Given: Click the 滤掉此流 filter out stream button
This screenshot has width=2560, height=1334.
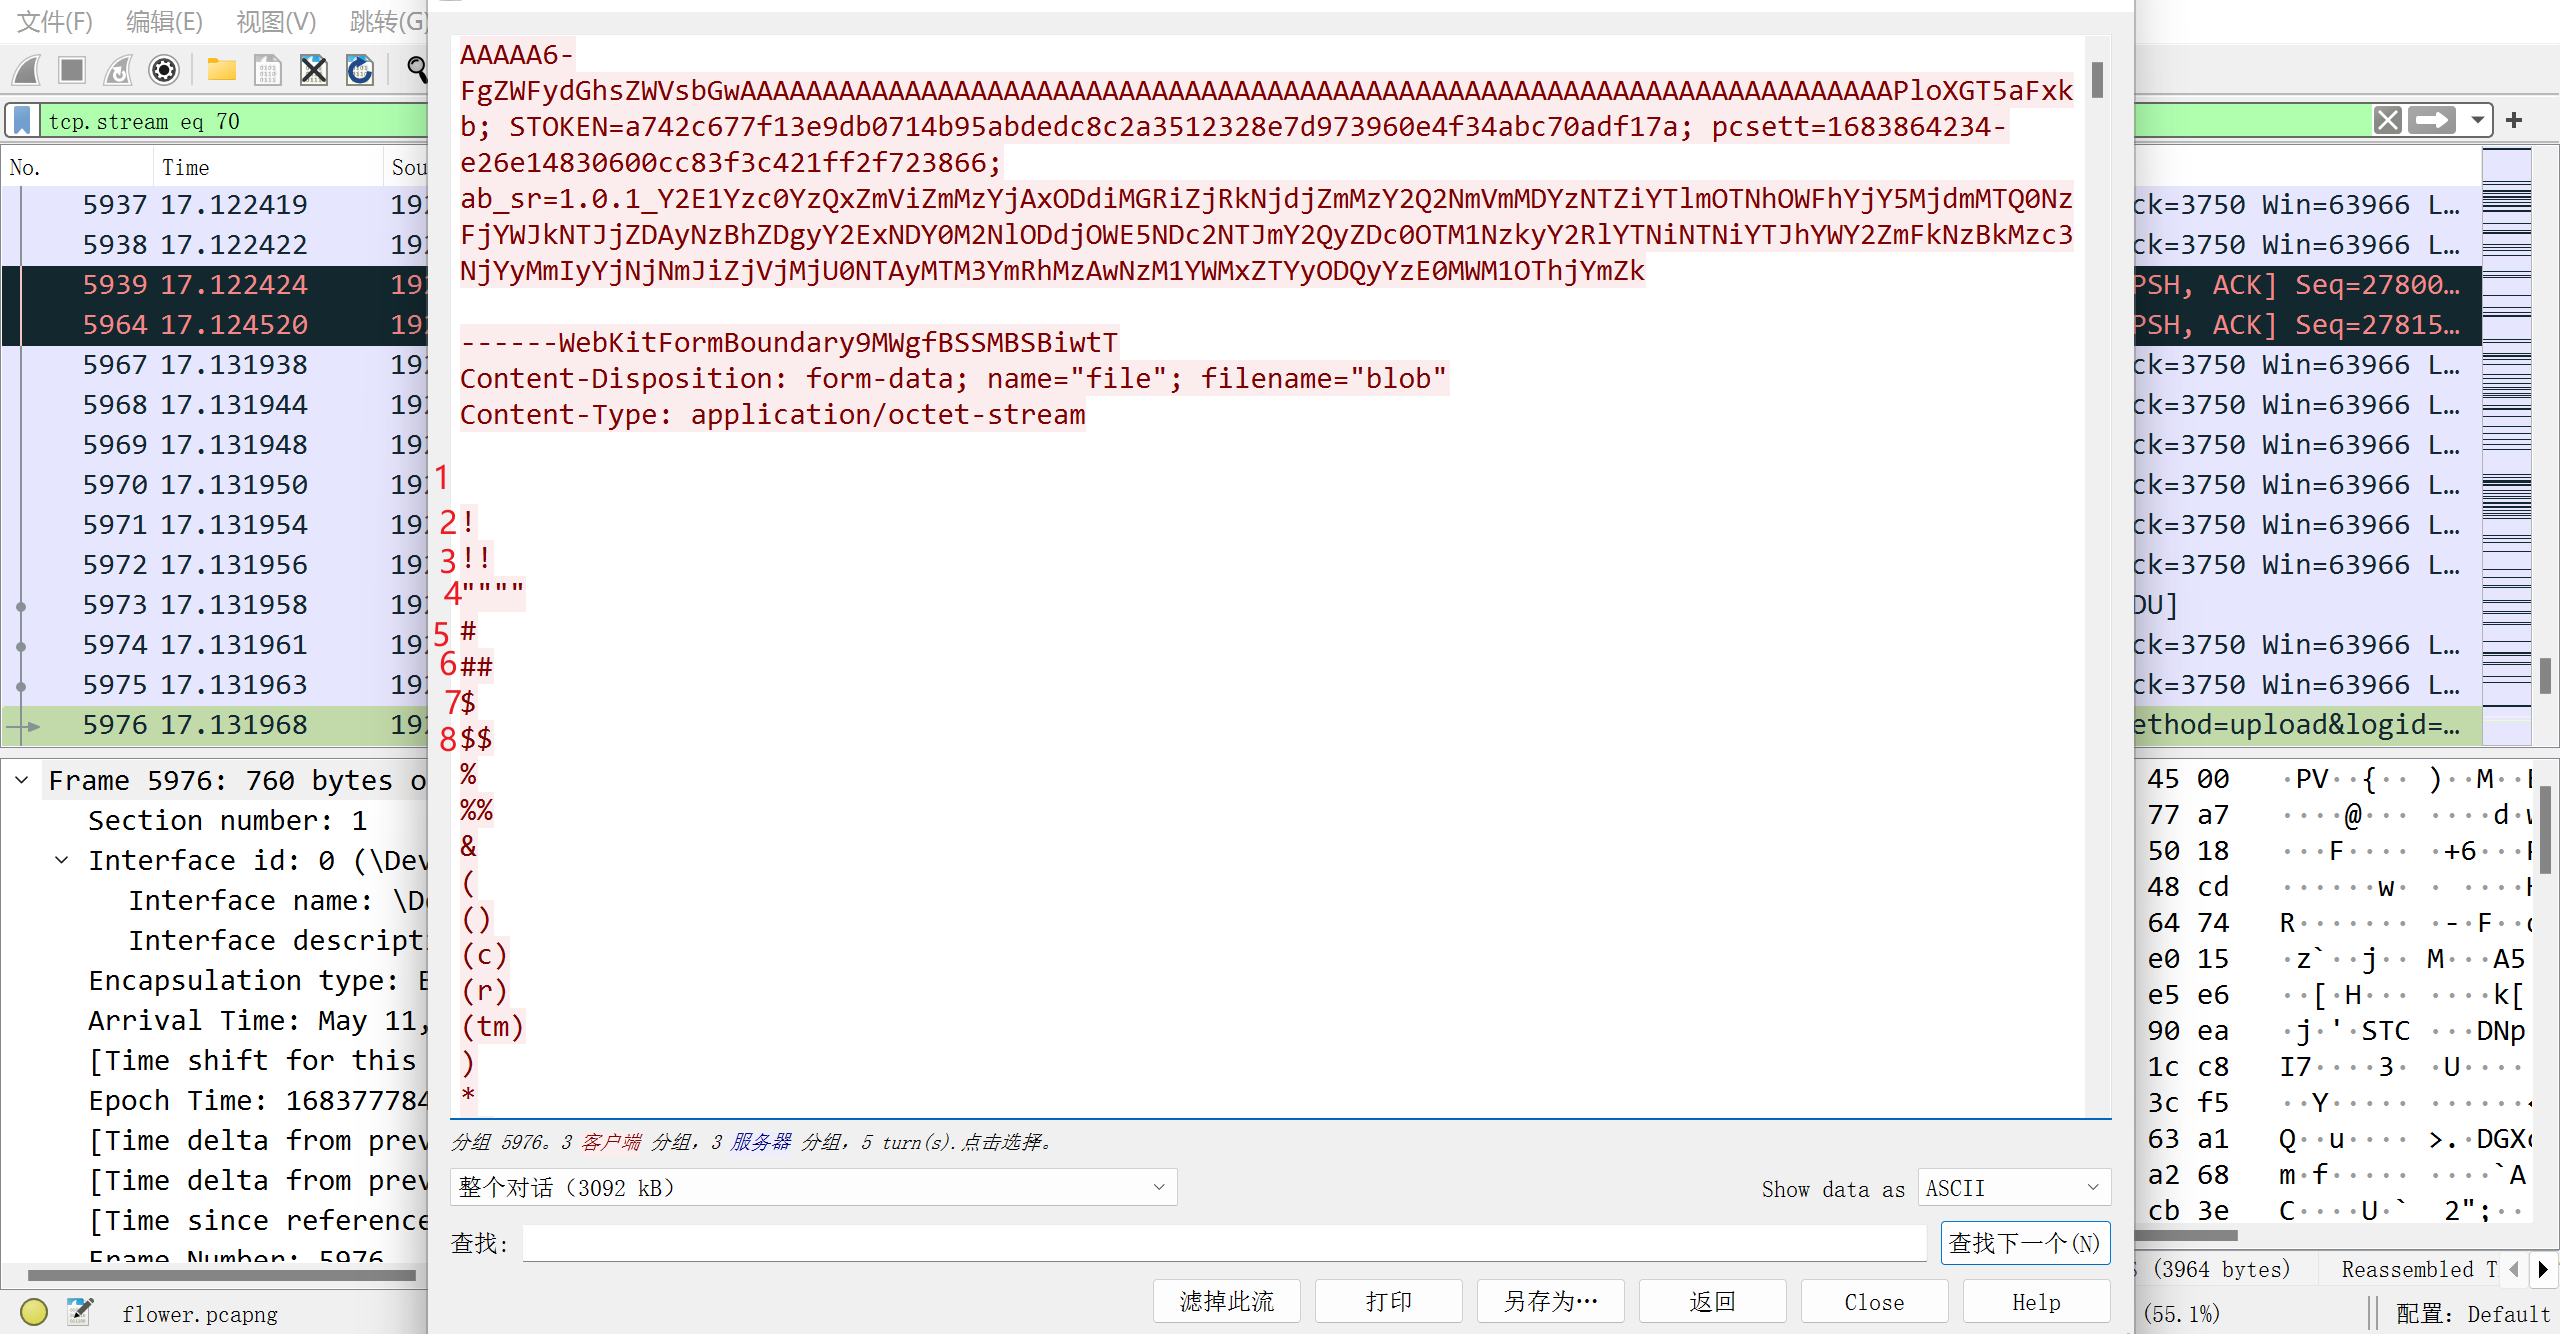Looking at the screenshot, I should tap(1226, 1301).
